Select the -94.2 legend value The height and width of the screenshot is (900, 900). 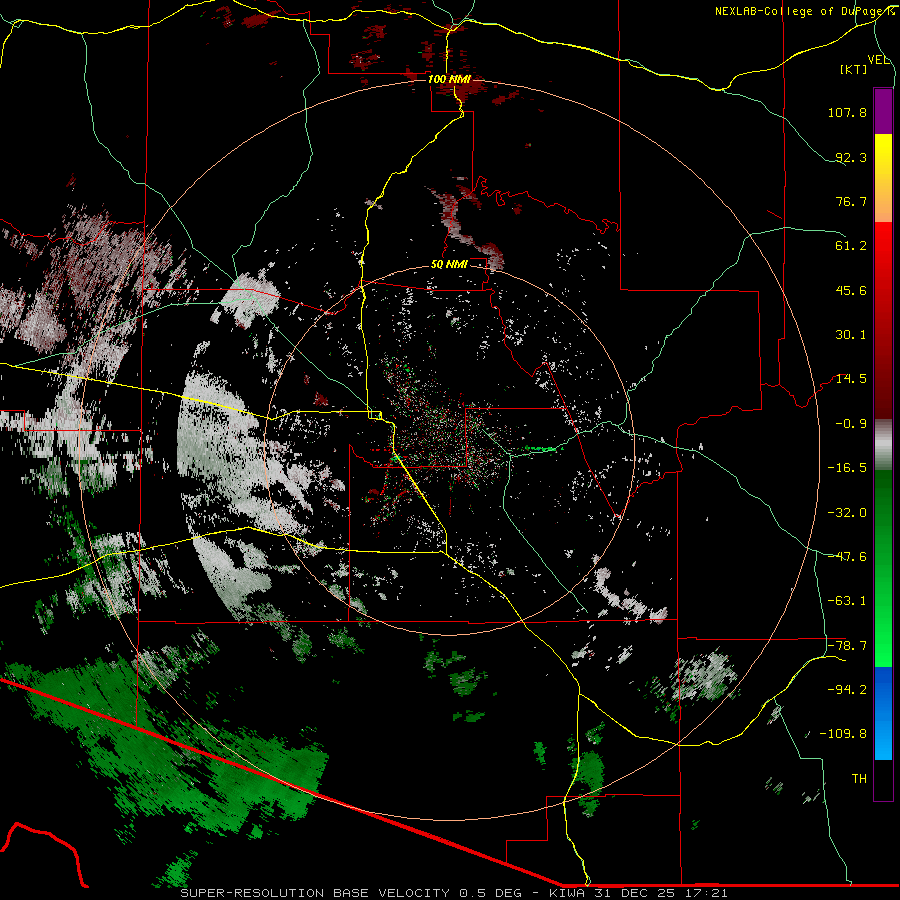click(847, 690)
